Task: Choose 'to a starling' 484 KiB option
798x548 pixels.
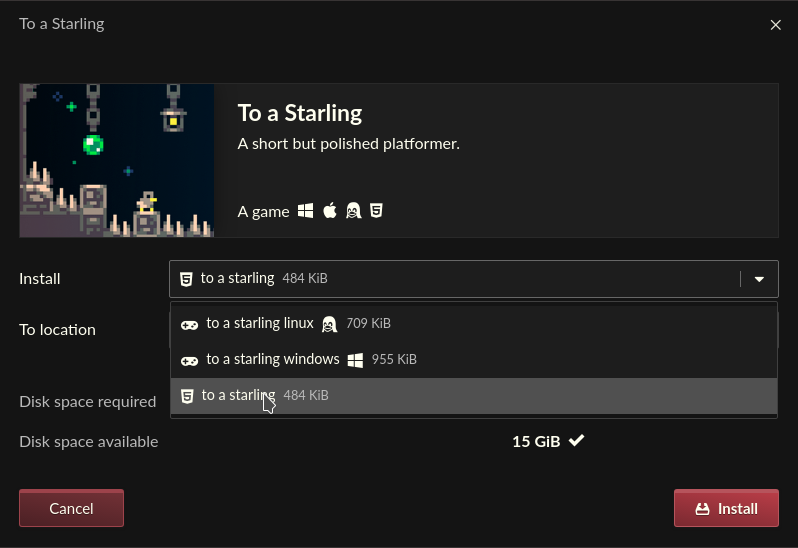Action: click(474, 396)
